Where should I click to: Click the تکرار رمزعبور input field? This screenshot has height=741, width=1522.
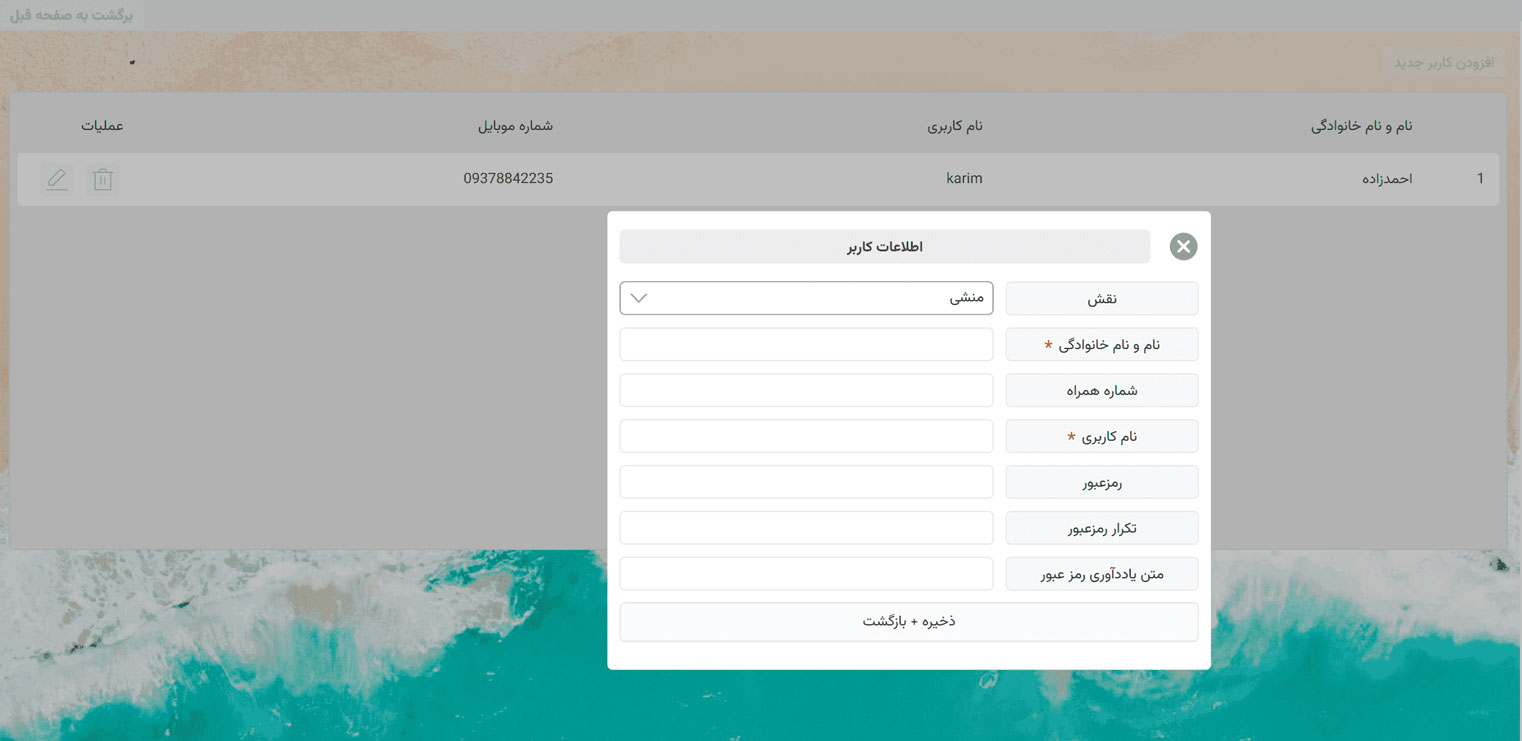pyautogui.click(x=806, y=528)
